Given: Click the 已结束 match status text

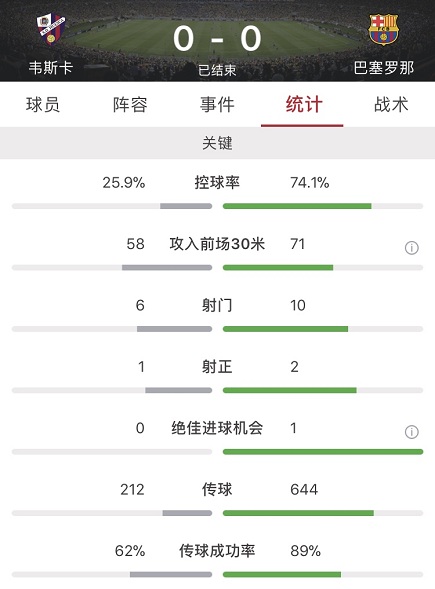Looking at the screenshot, I should click(218, 70).
